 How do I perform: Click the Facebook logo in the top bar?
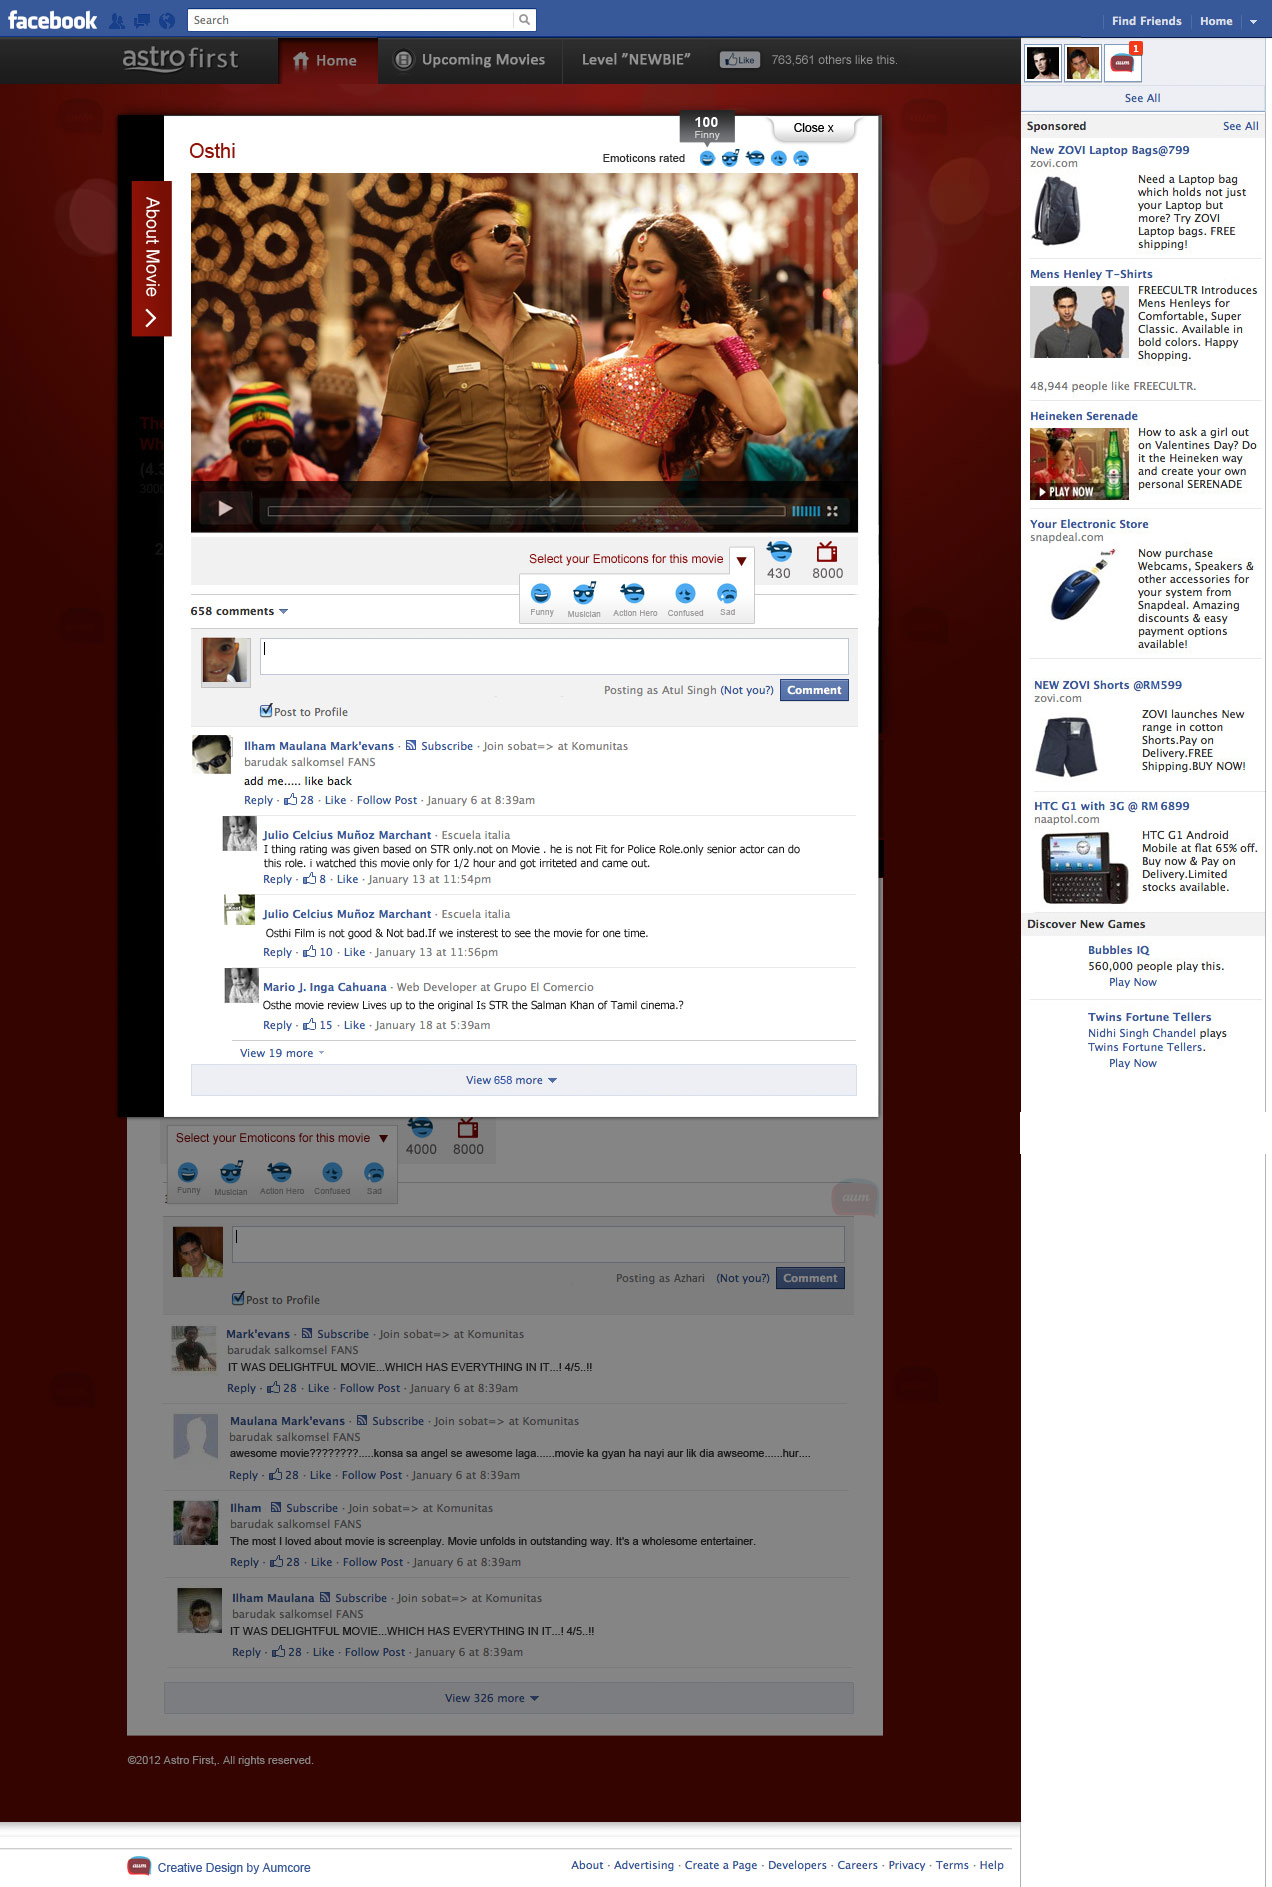point(52,20)
